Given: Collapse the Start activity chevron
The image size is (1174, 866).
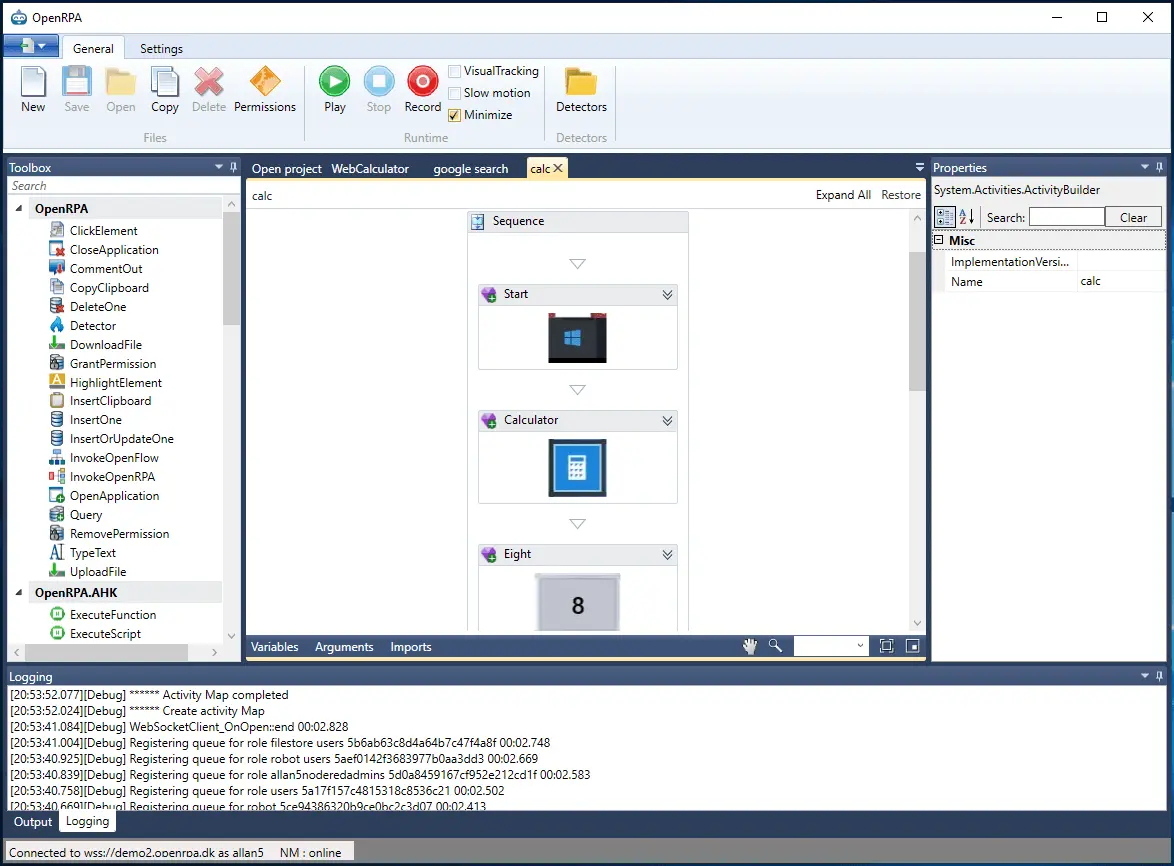Looking at the screenshot, I should [x=667, y=295].
